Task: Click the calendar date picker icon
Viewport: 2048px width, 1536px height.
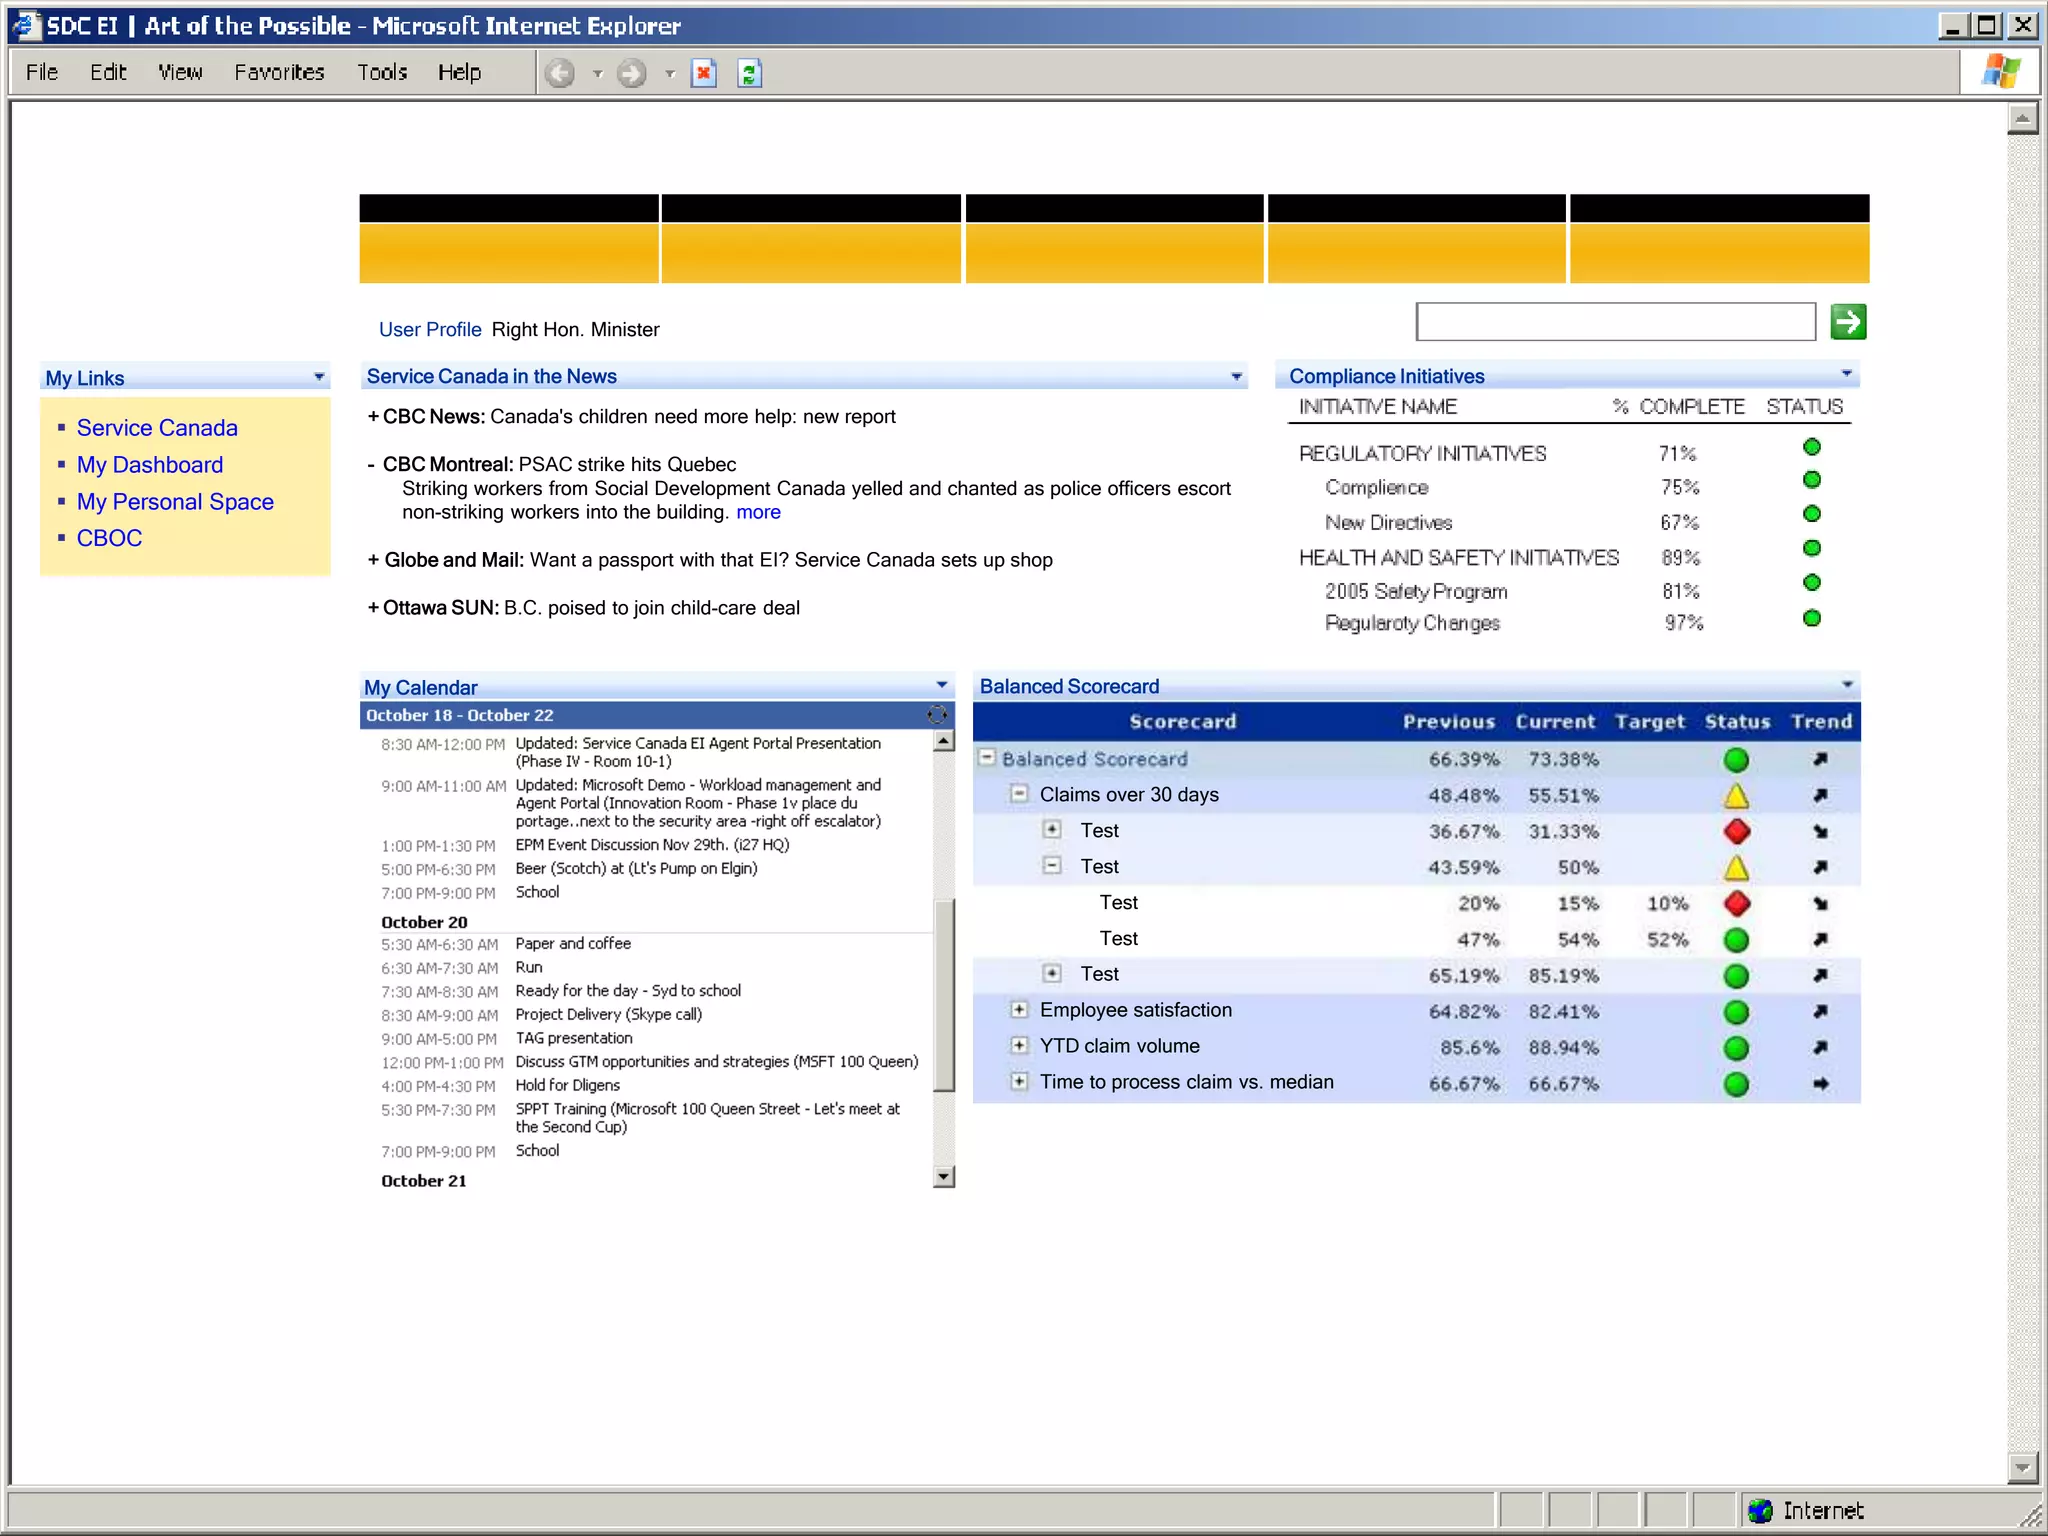Action: 937,714
